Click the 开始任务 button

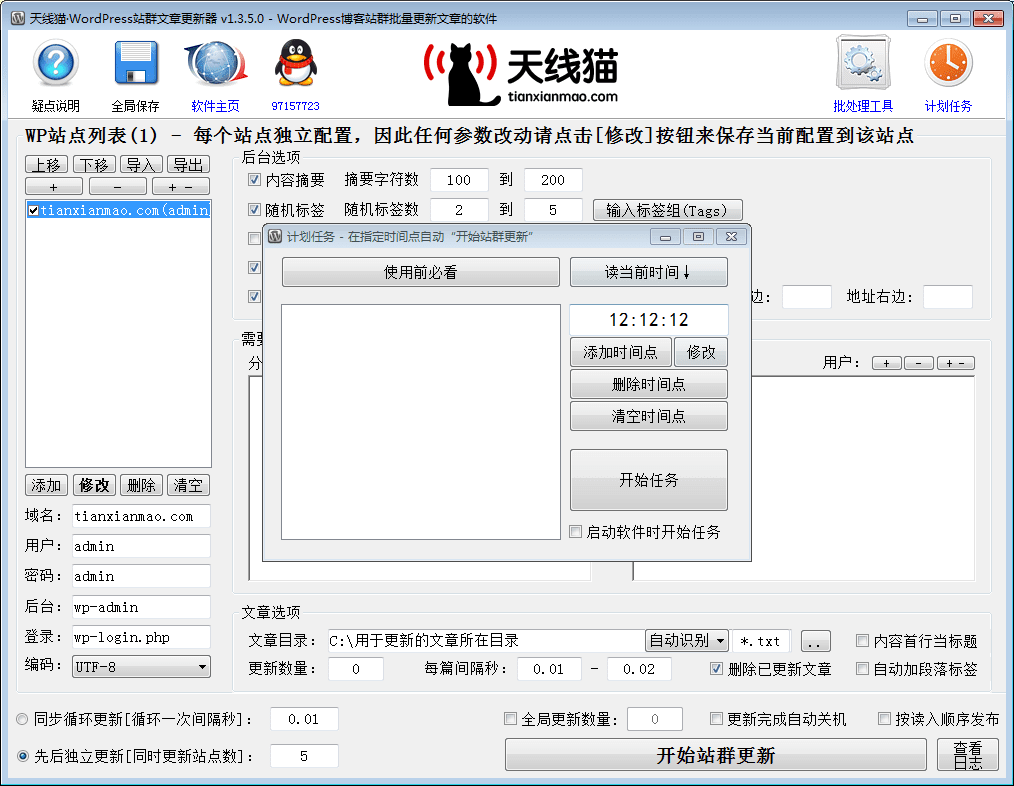[x=649, y=480]
